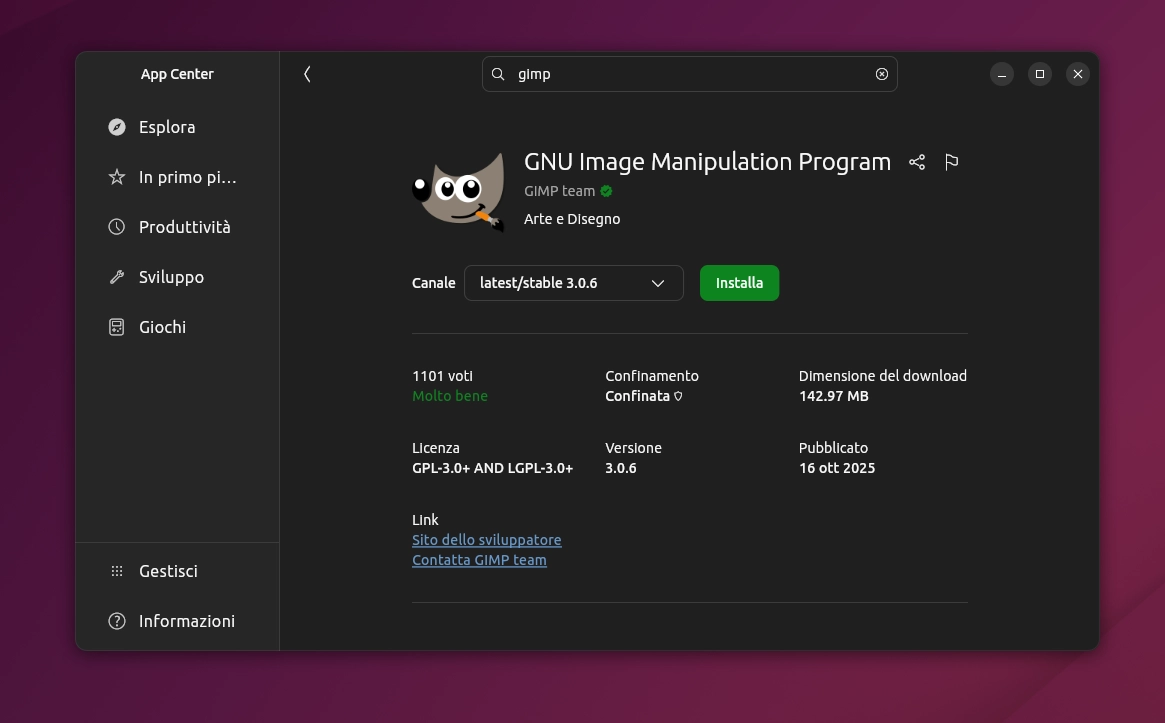This screenshot has width=1165, height=723.
Task: Click the Sviluppo wrench icon
Action: coord(117,277)
